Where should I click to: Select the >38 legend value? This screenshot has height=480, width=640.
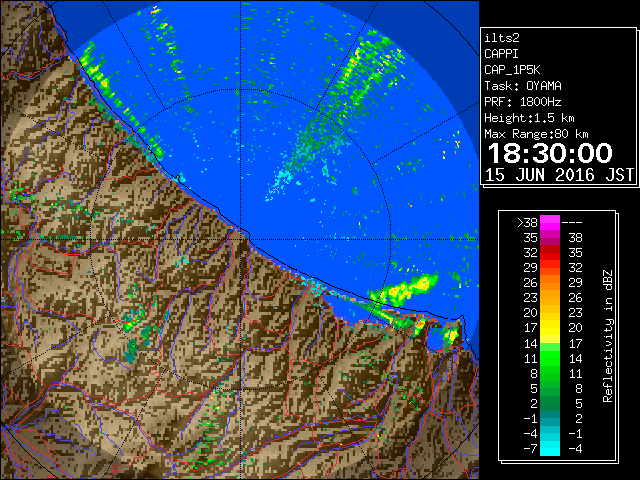point(527,223)
